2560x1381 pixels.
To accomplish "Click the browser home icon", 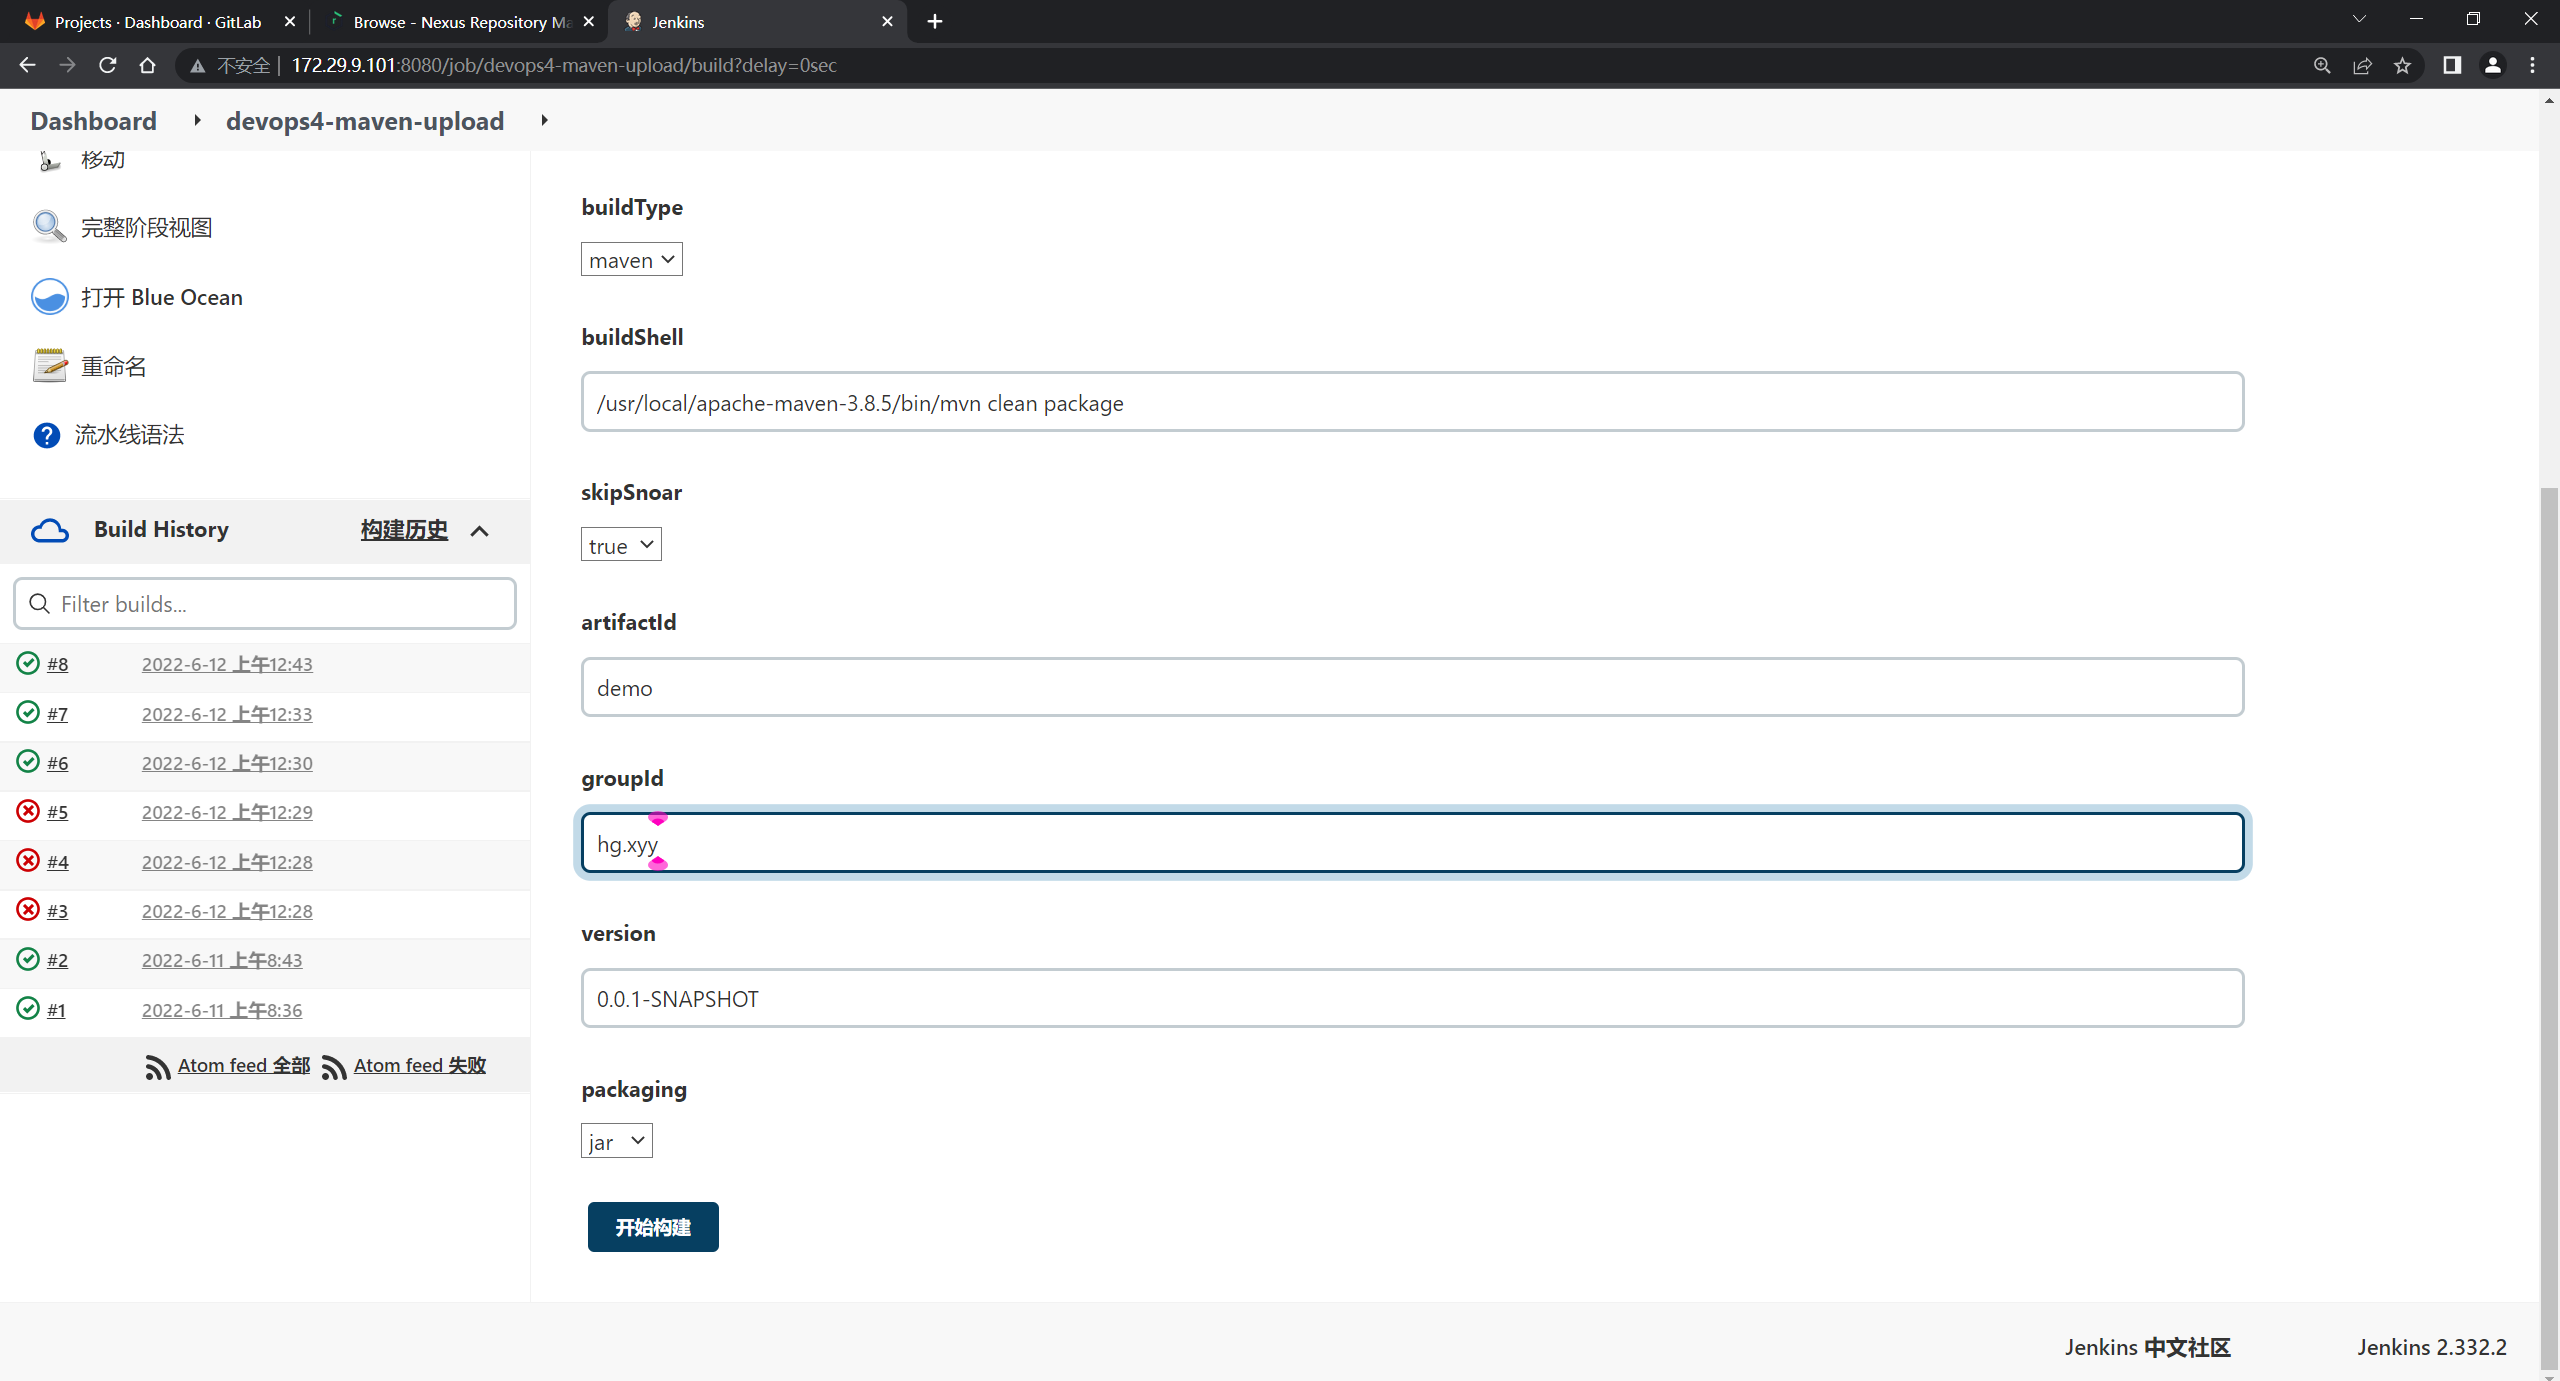I will (x=148, y=65).
